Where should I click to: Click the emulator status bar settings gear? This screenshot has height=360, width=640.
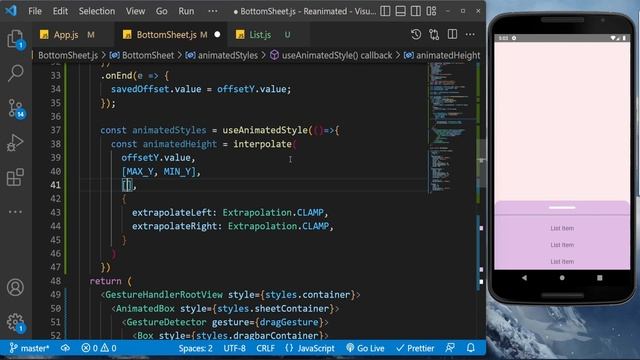[x=514, y=38]
